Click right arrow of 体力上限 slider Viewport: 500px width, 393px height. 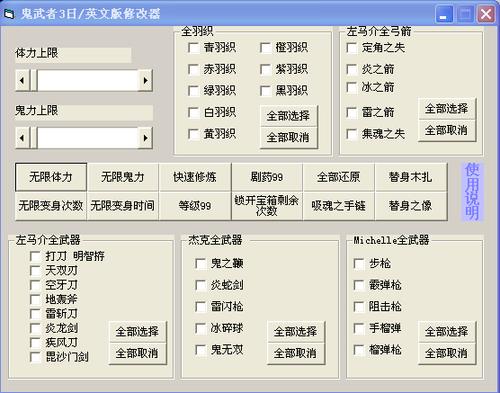(x=145, y=80)
